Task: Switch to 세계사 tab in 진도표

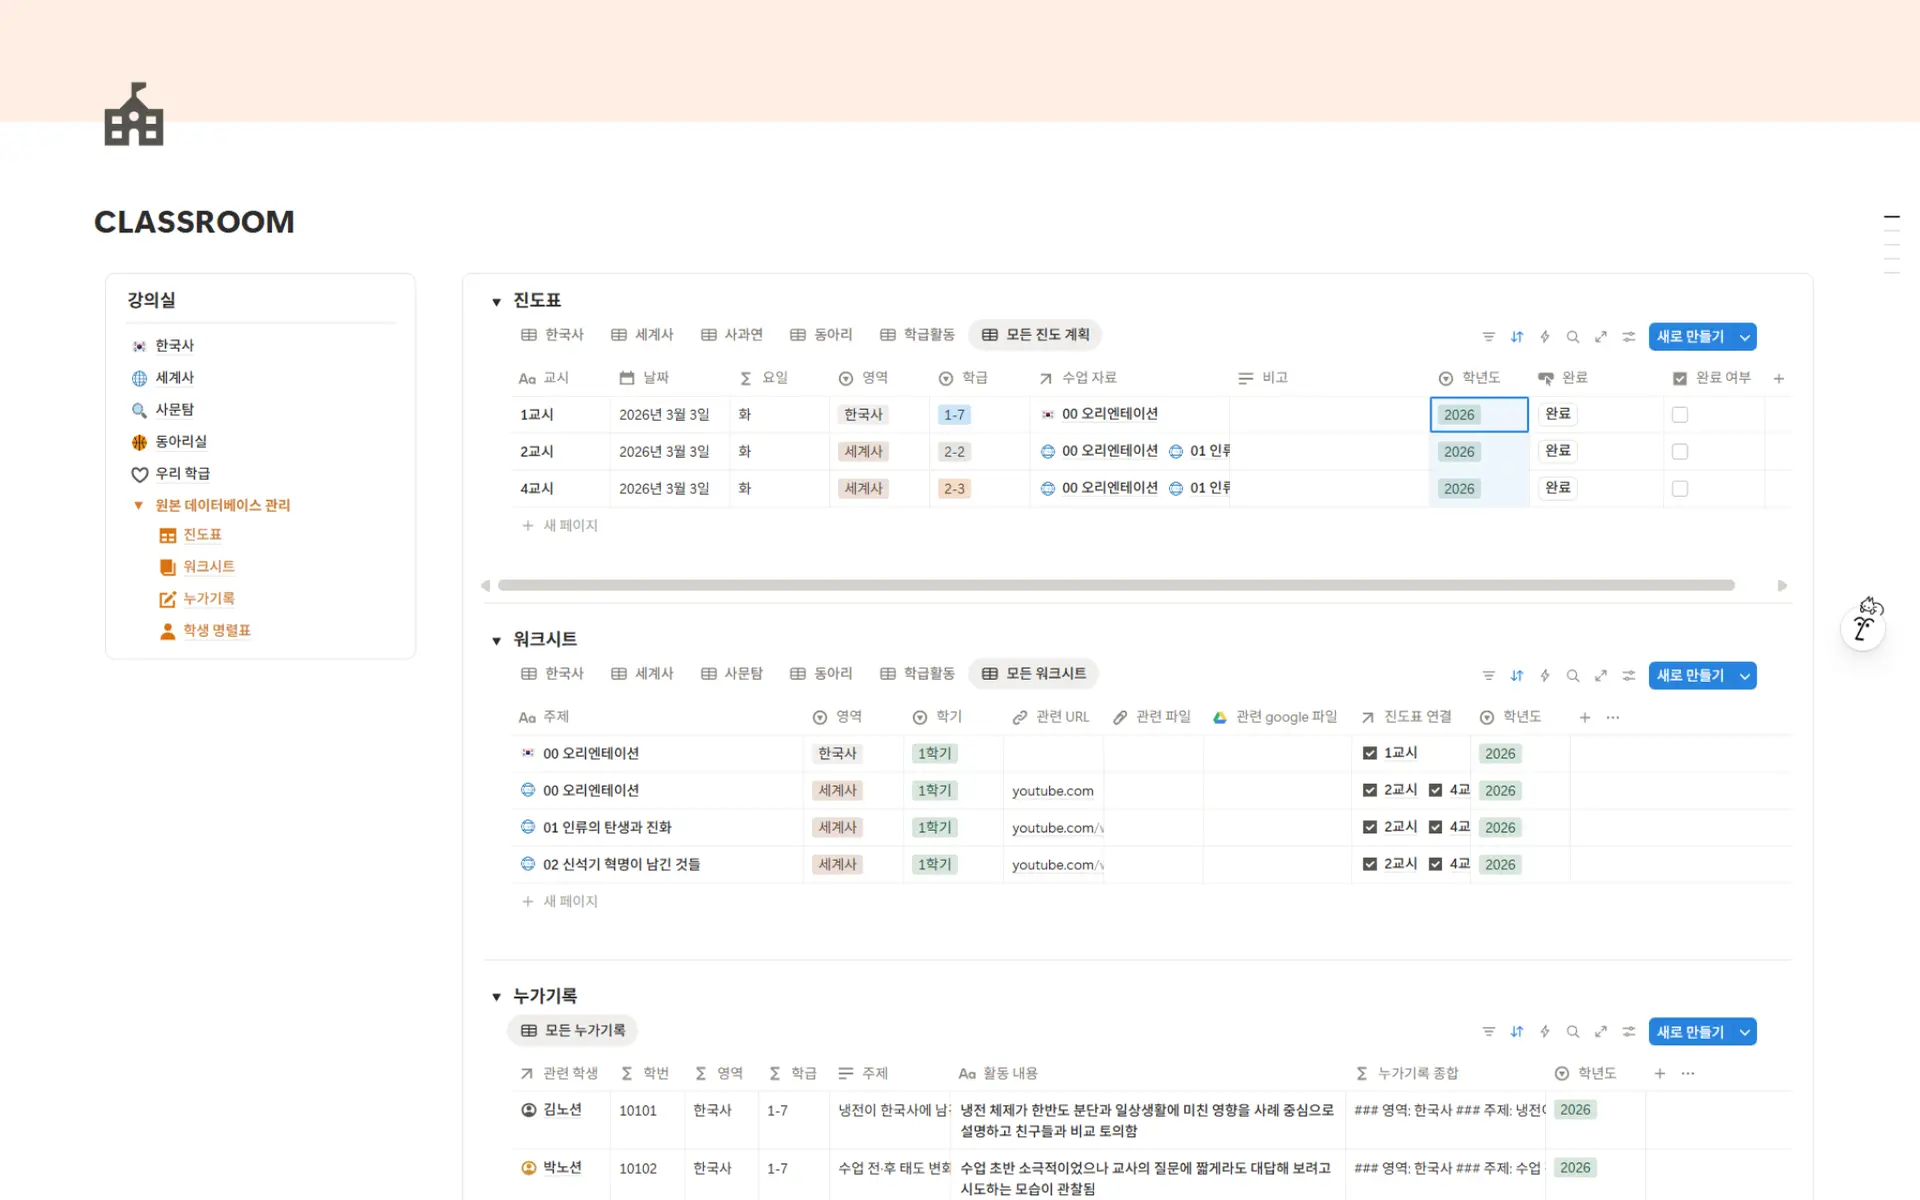Action: click(x=643, y=335)
